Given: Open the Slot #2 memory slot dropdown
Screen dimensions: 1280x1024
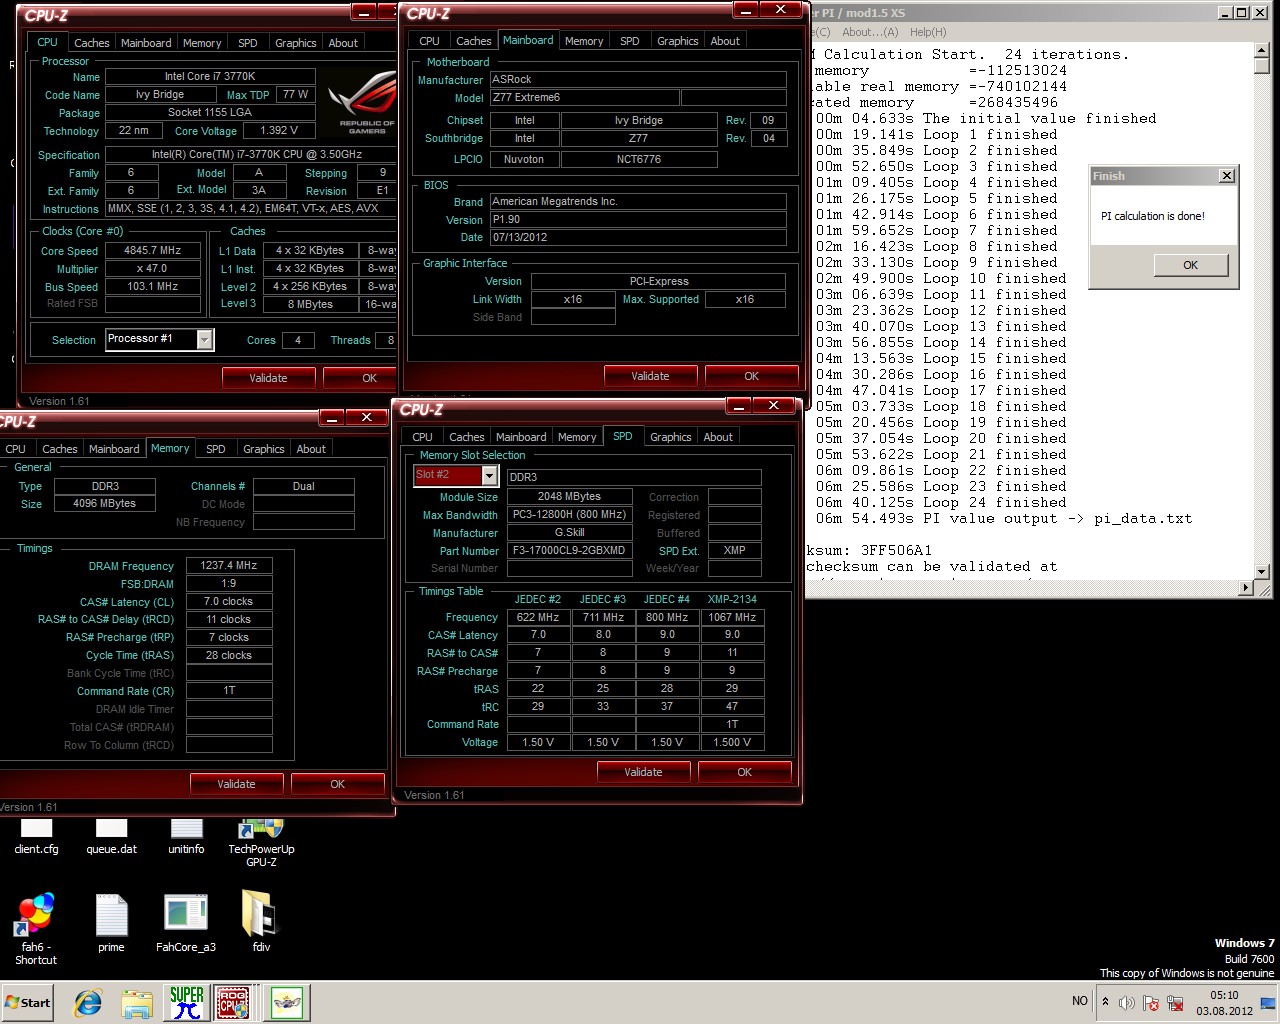Looking at the screenshot, I should 489,476.
